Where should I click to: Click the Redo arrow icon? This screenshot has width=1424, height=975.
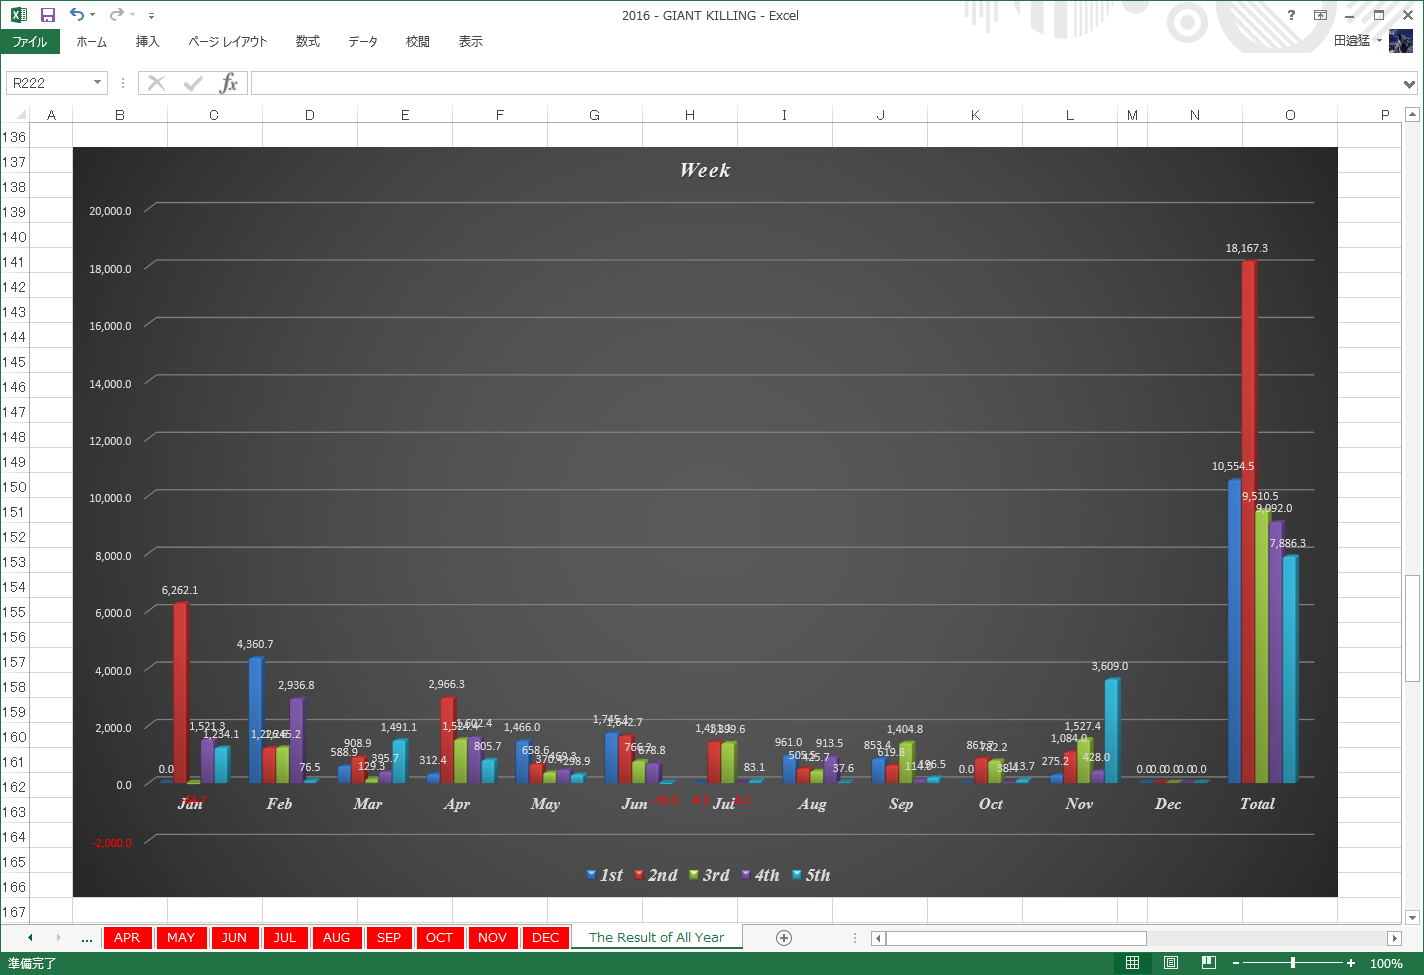(117, 15)
